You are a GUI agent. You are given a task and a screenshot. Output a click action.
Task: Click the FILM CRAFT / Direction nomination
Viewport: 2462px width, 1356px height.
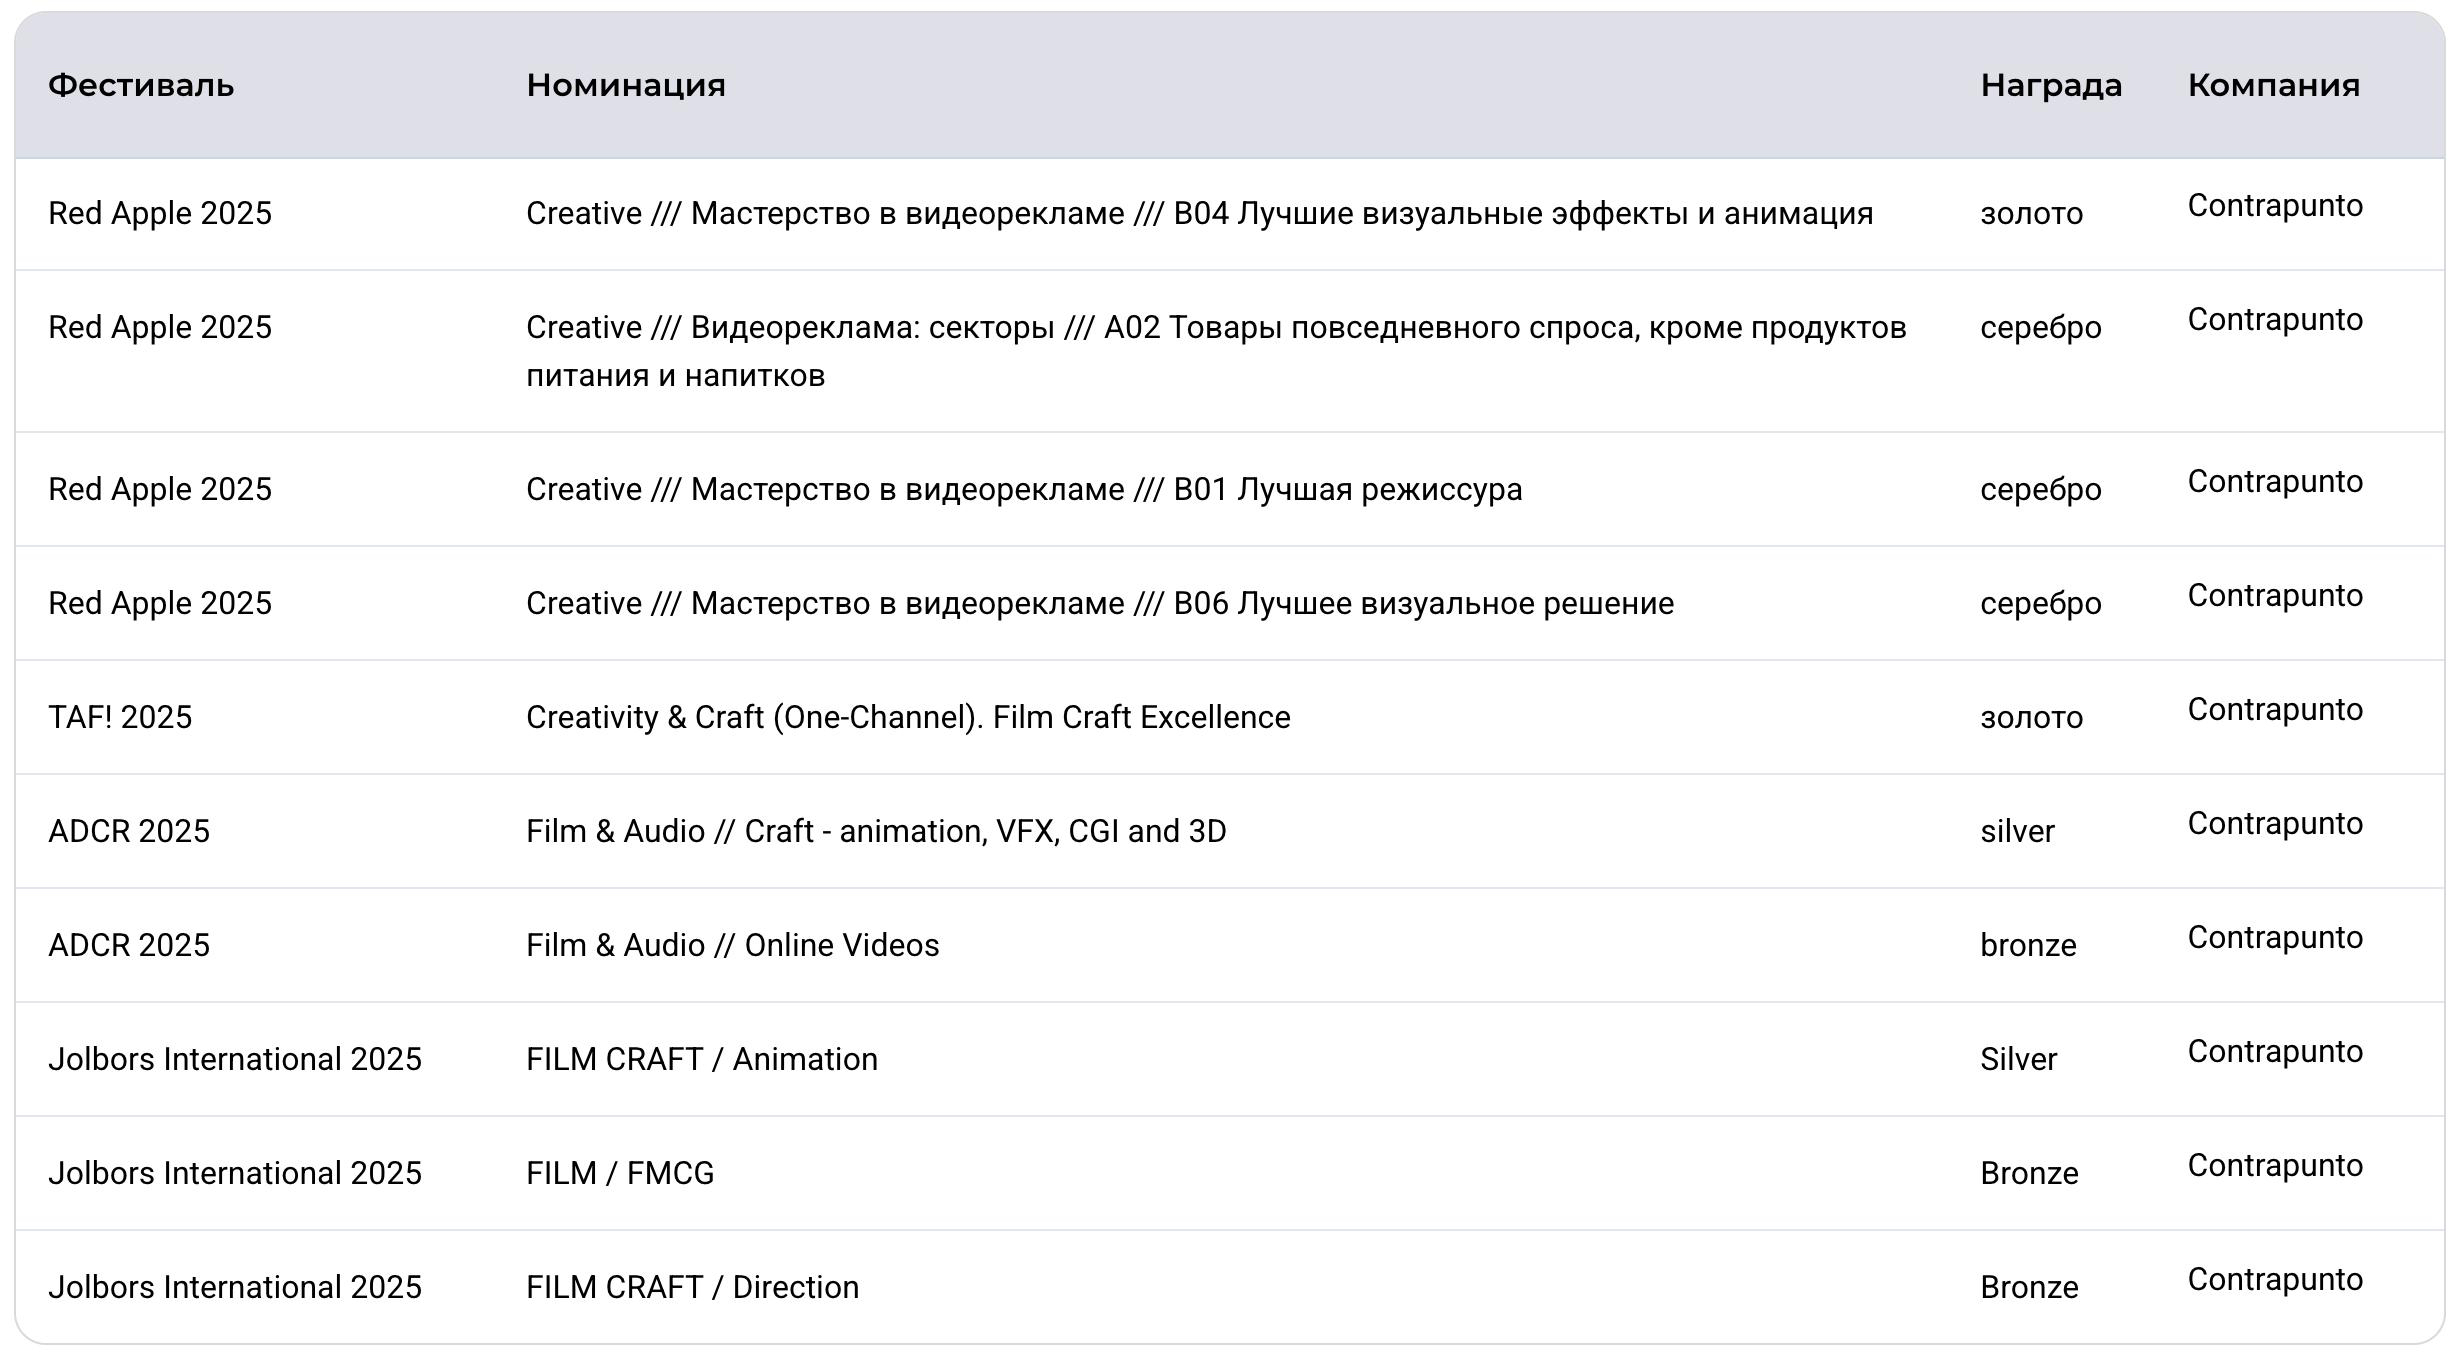point(692,1287)
